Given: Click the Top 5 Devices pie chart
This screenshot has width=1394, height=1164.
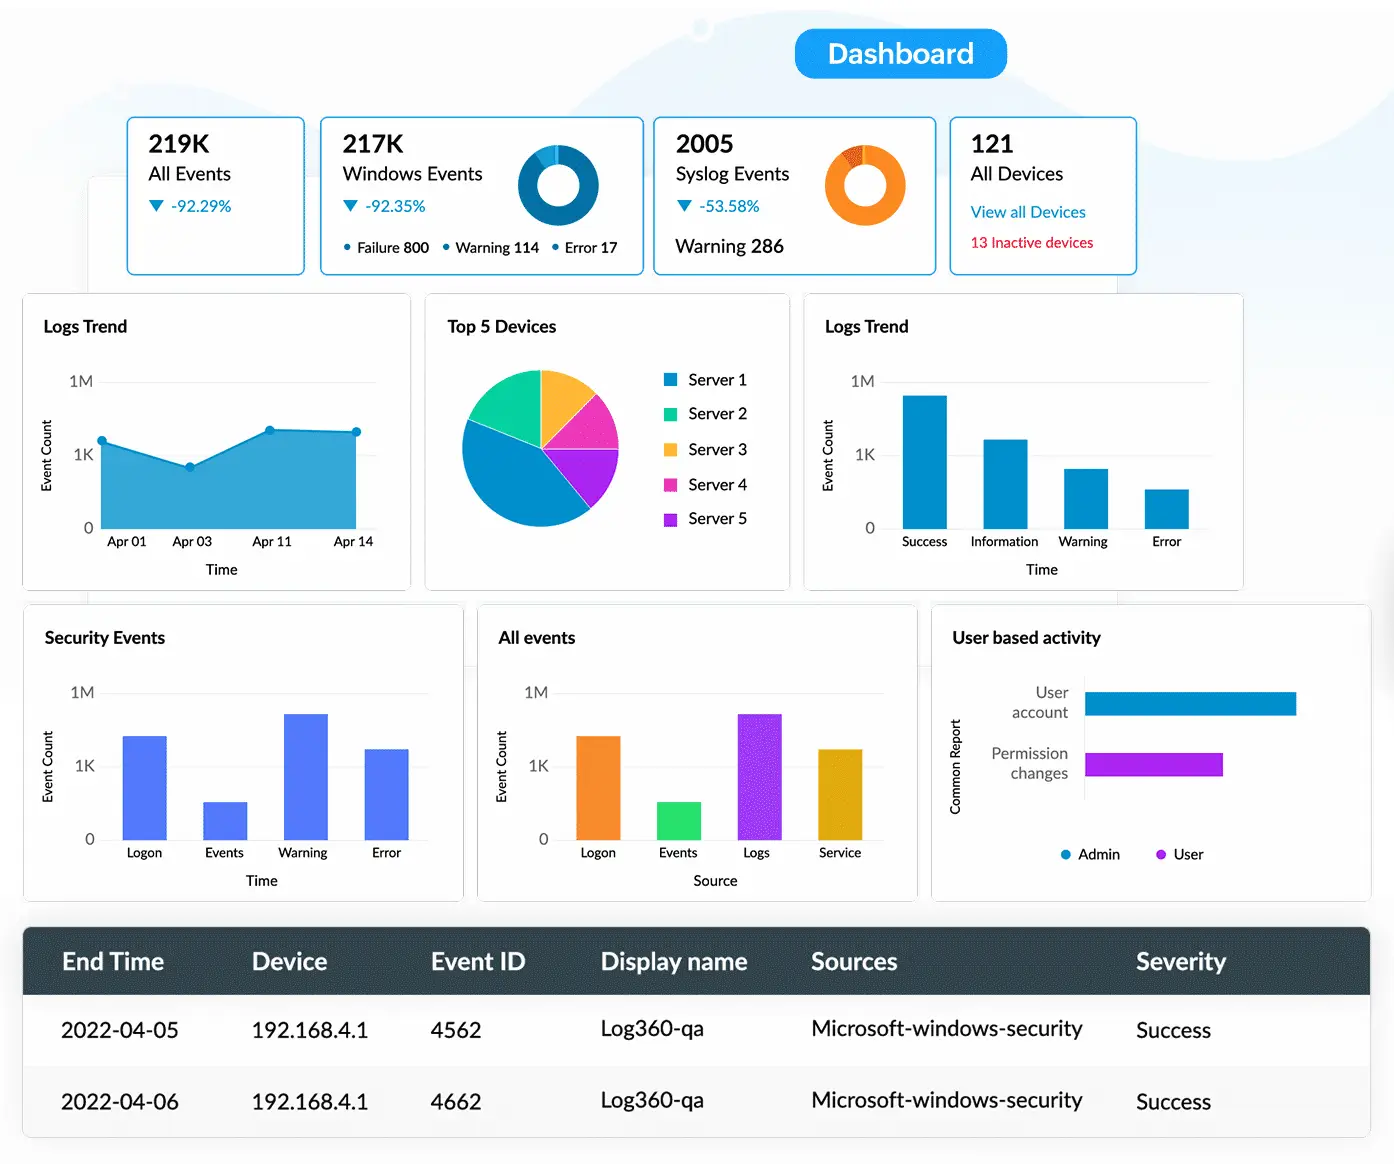Looking at the screenshot, I should [x=540, y=448].
